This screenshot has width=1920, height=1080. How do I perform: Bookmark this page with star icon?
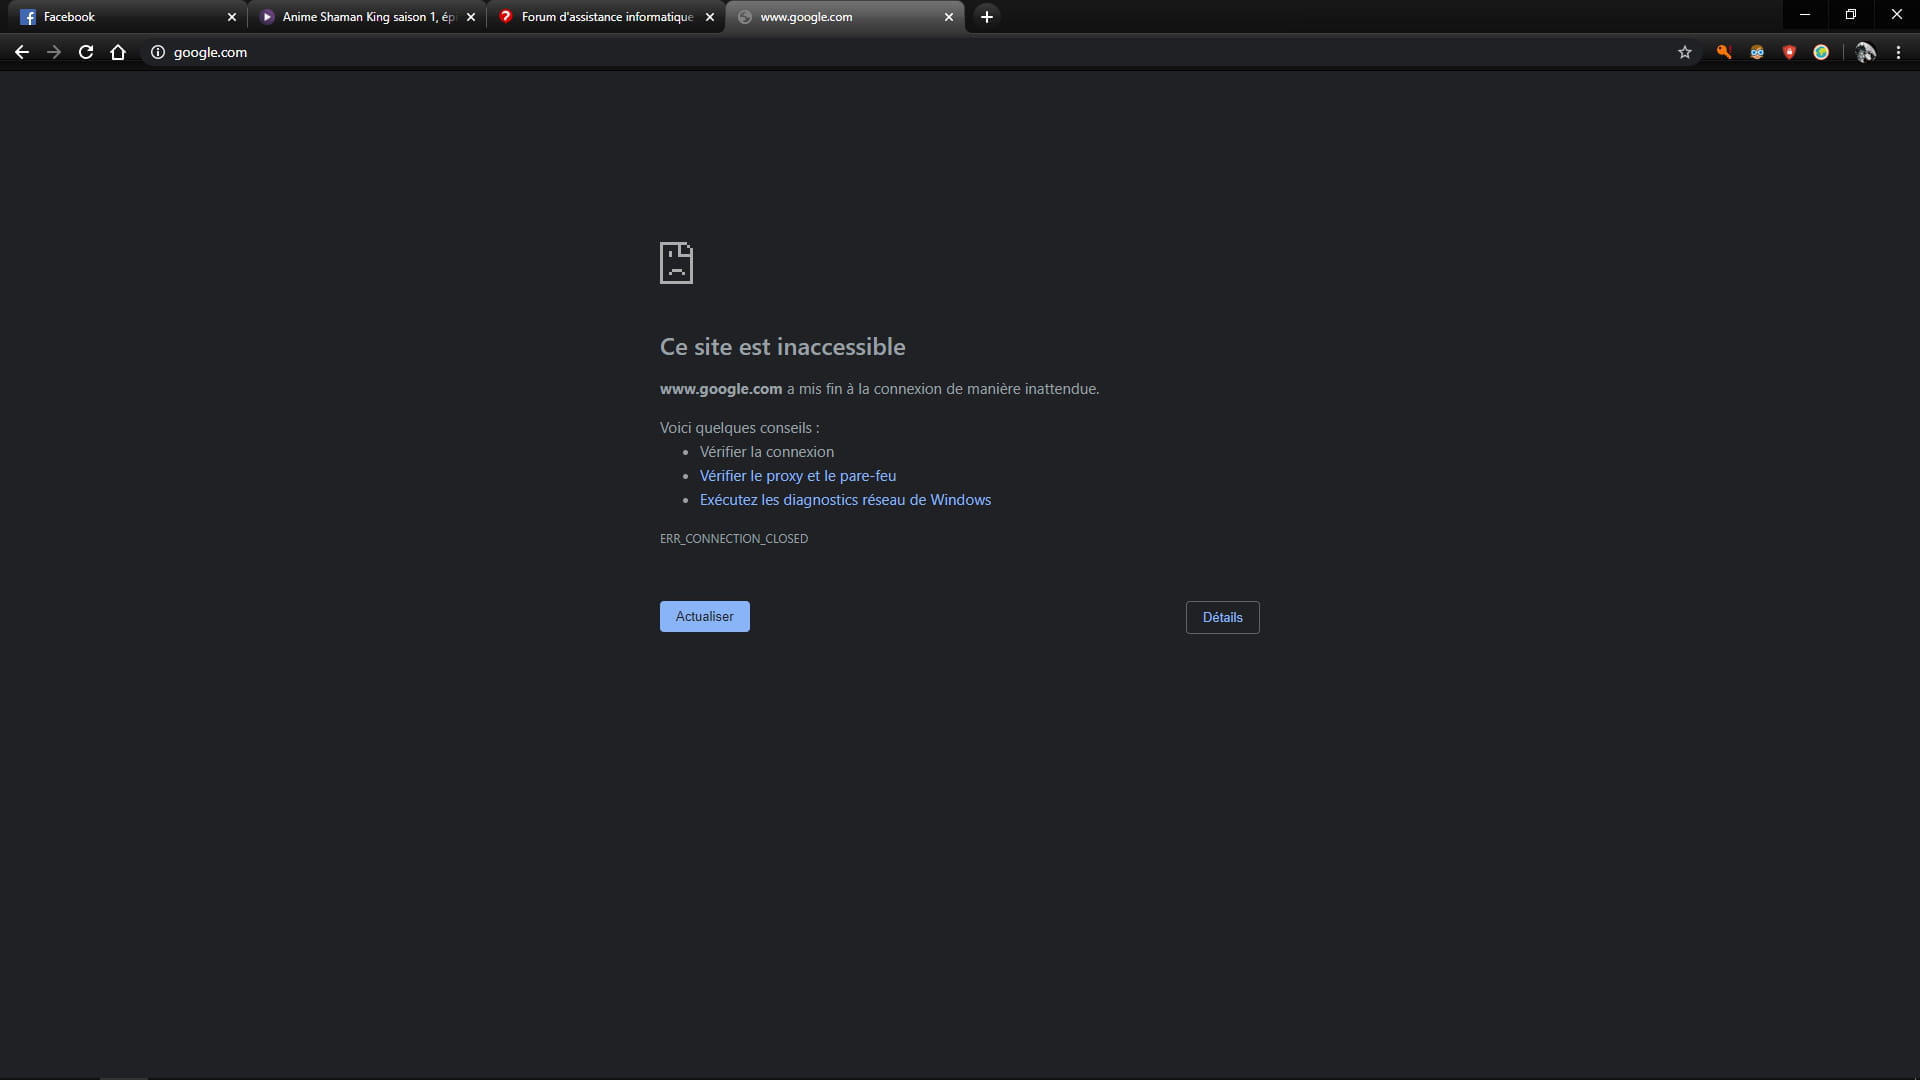[x=1685, y=52]
